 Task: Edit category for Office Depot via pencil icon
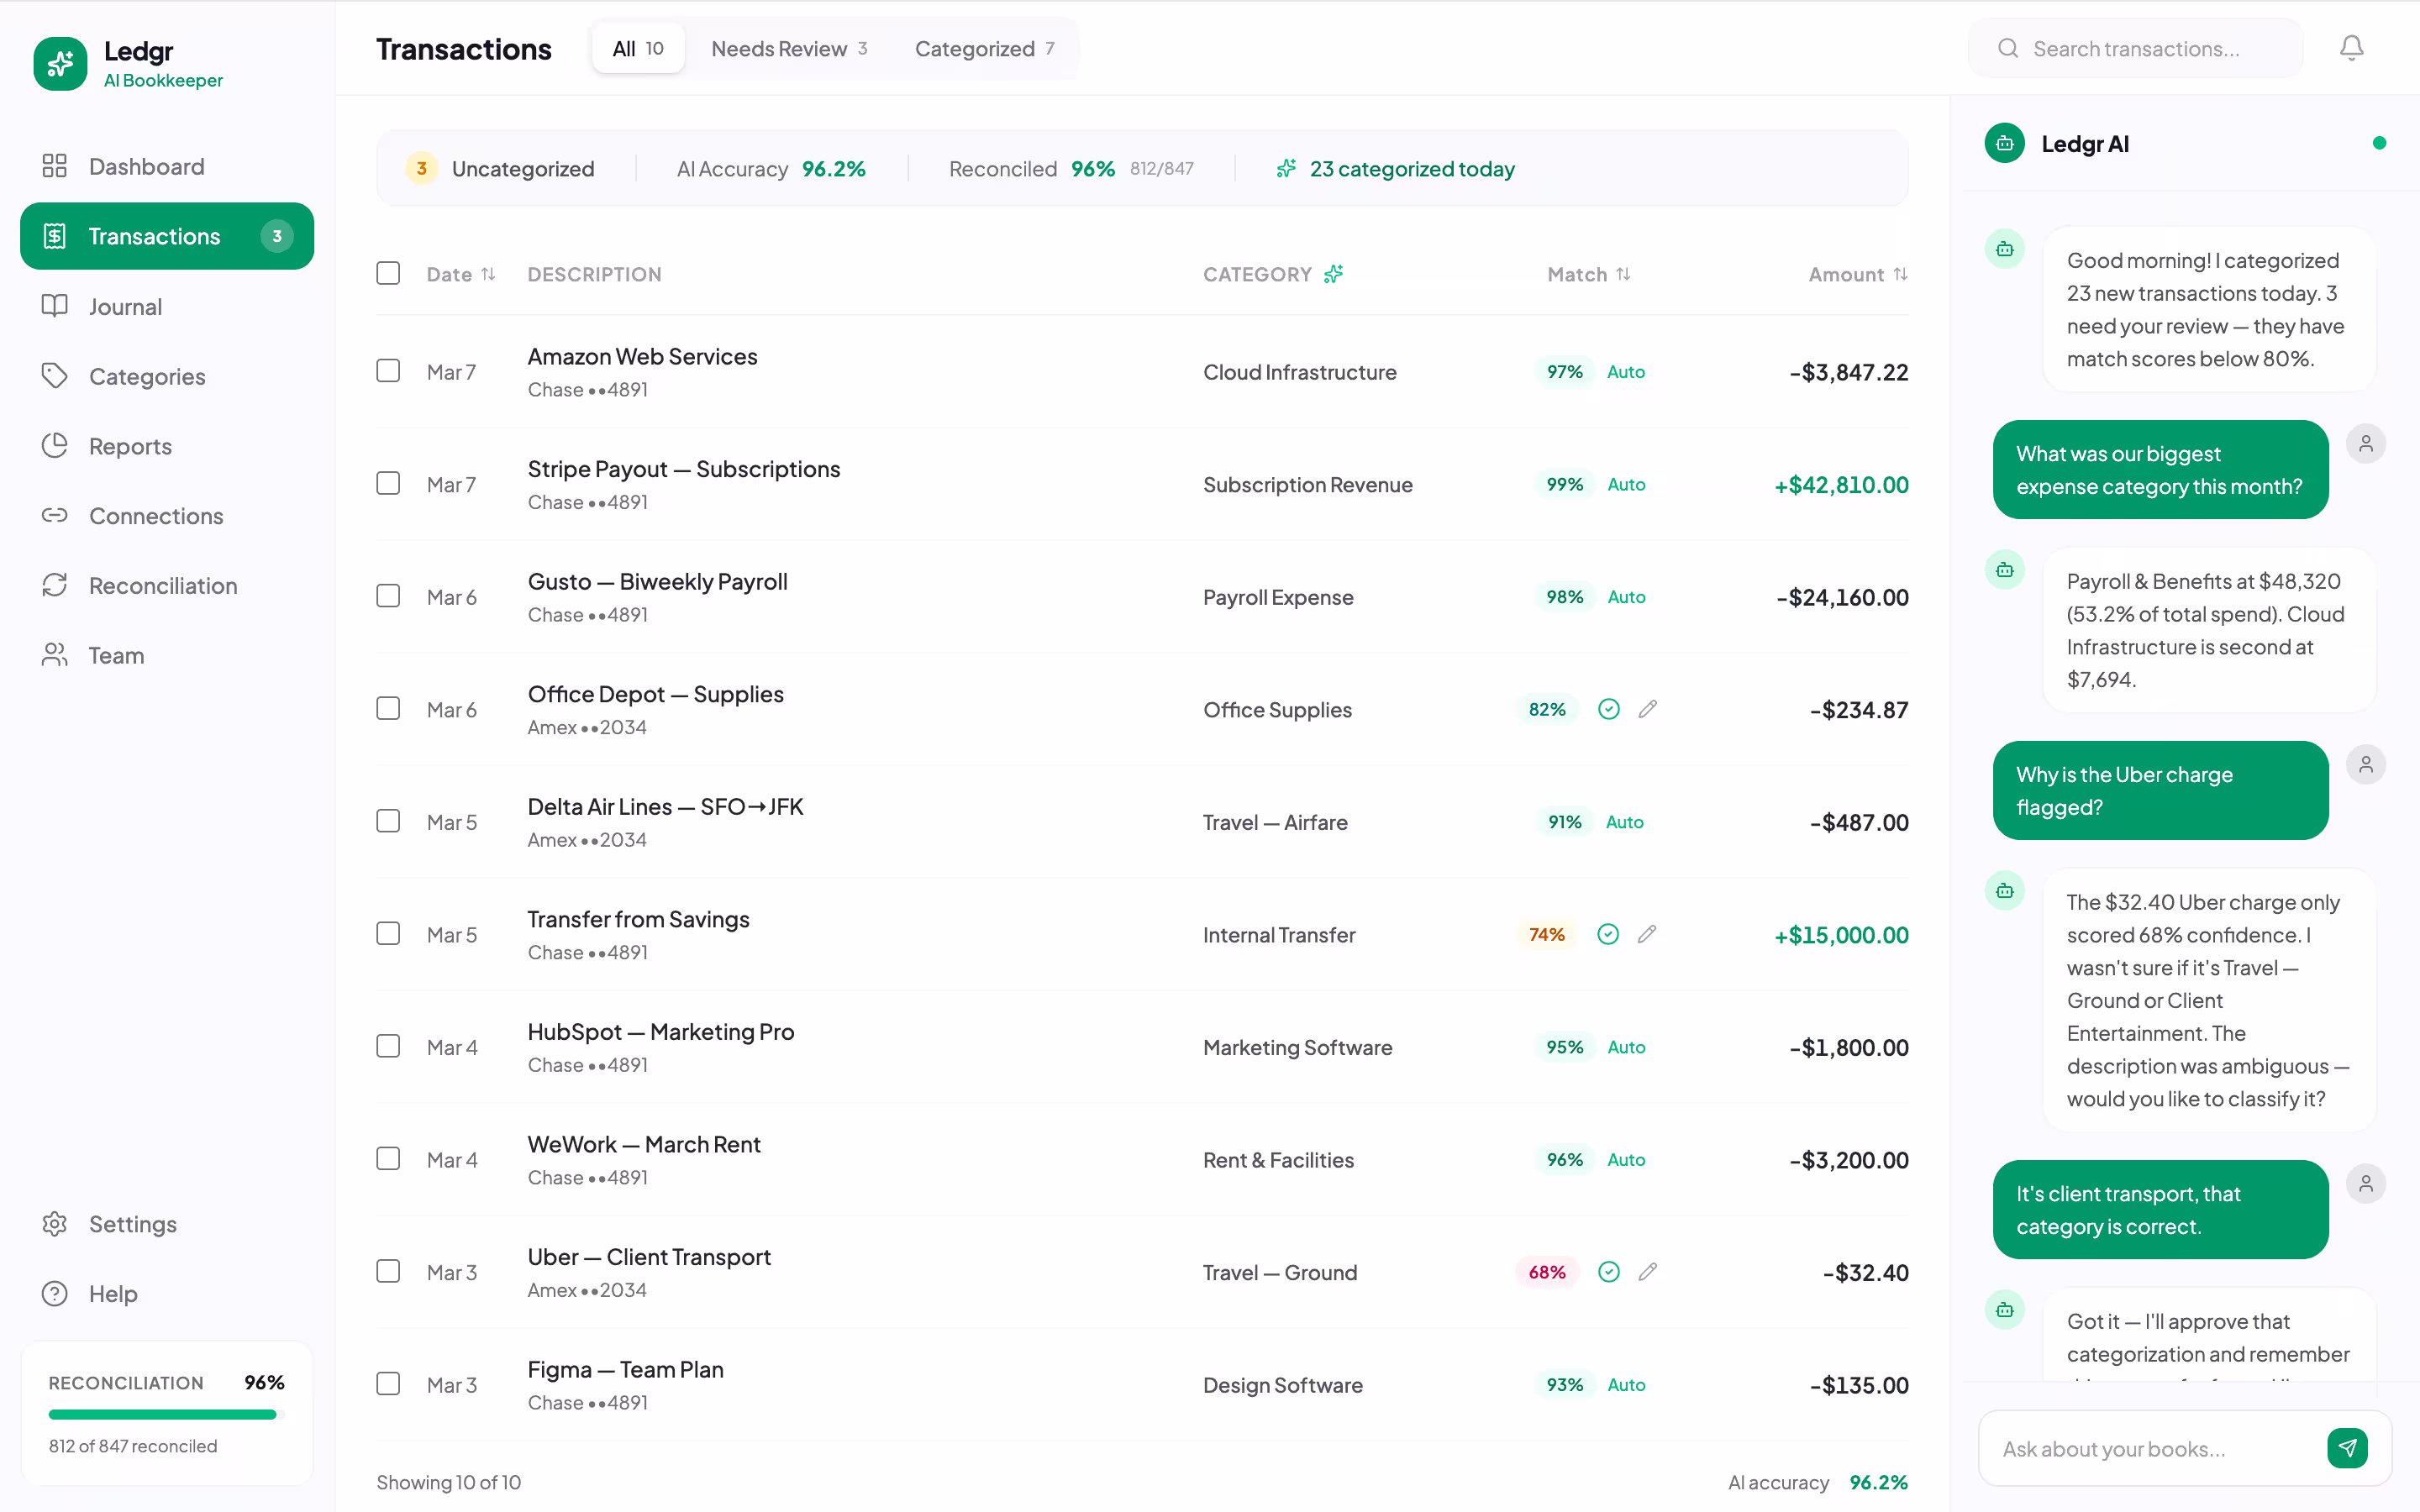click(1648, 709)
